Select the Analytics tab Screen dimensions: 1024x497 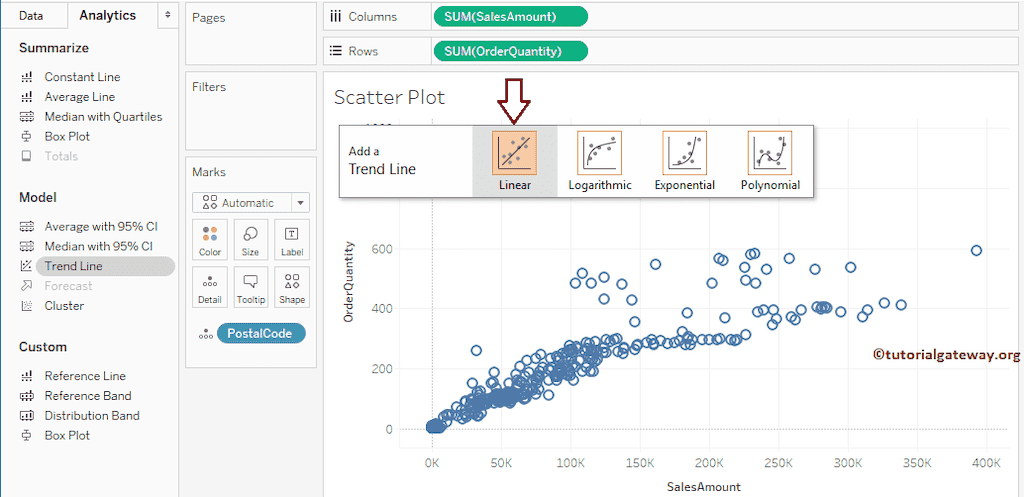coord(107,15)
